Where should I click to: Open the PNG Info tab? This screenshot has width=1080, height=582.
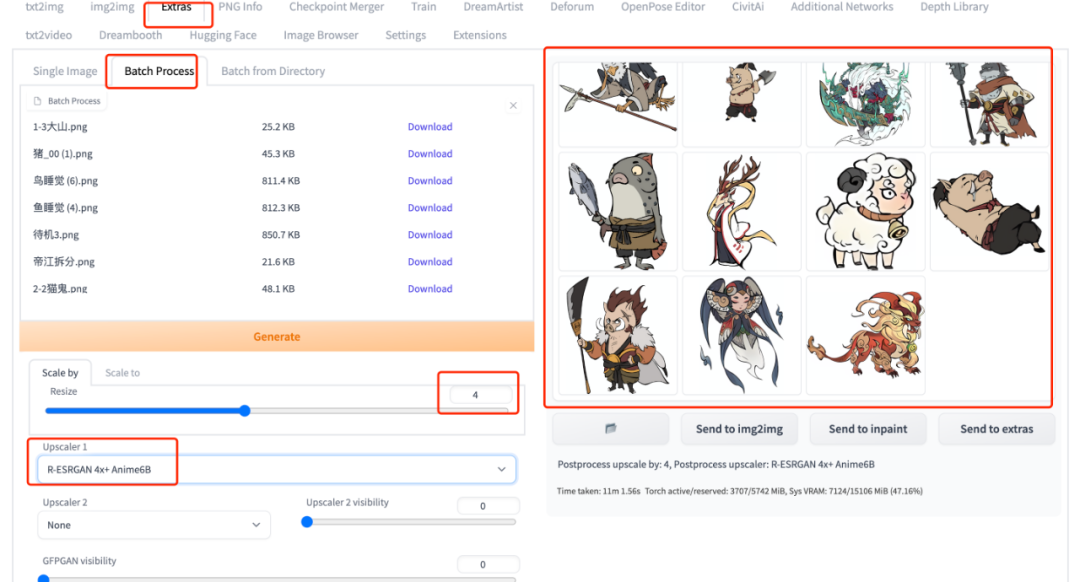click(240, 7)
